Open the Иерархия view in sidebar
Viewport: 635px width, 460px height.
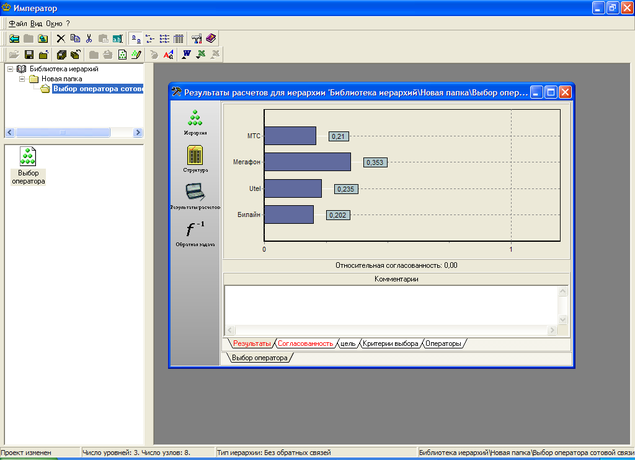click(195, 121)
